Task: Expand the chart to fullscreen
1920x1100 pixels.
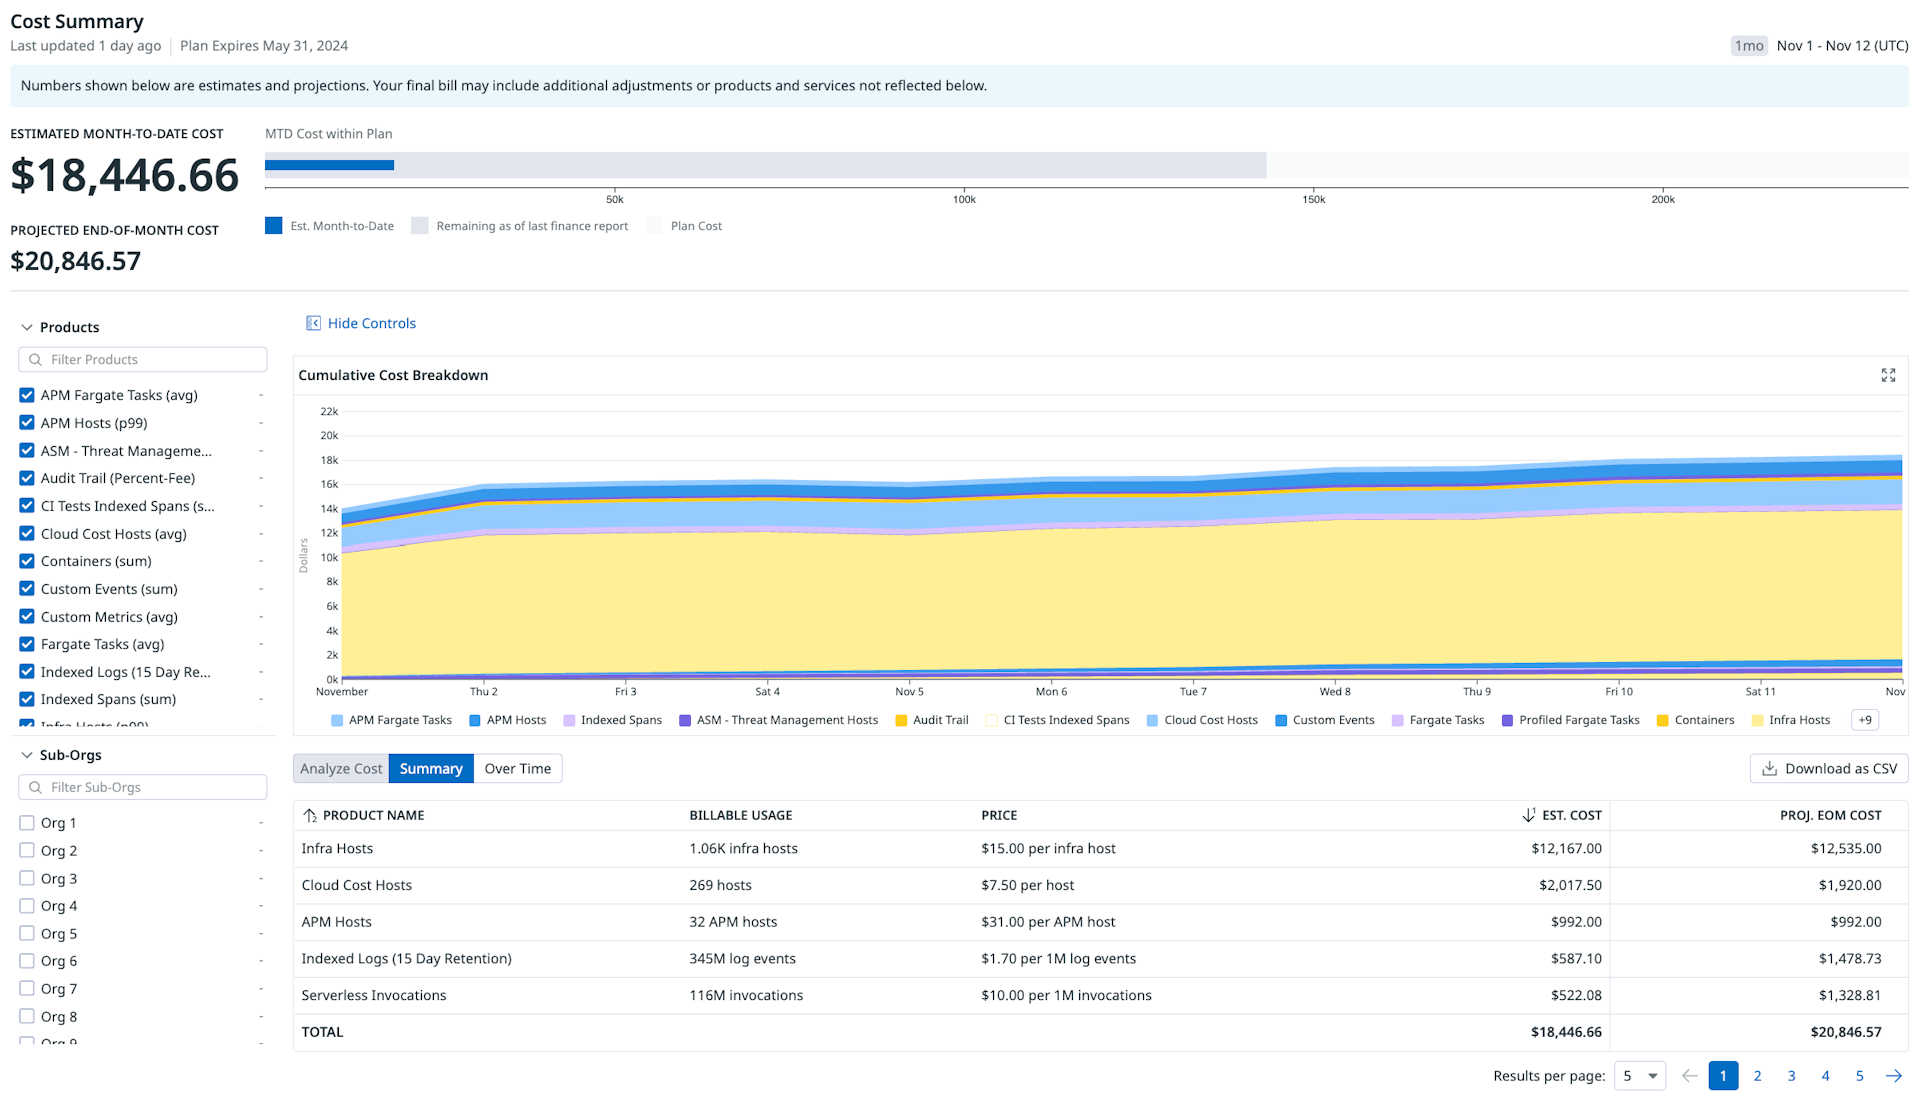Action: click(x=1888, y=375)
